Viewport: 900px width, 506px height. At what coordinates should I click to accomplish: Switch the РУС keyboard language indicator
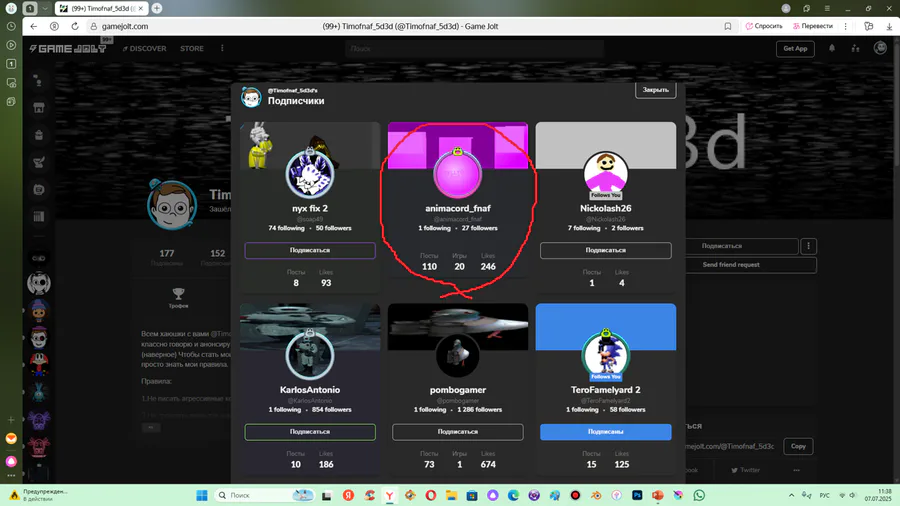click(824, 495)
